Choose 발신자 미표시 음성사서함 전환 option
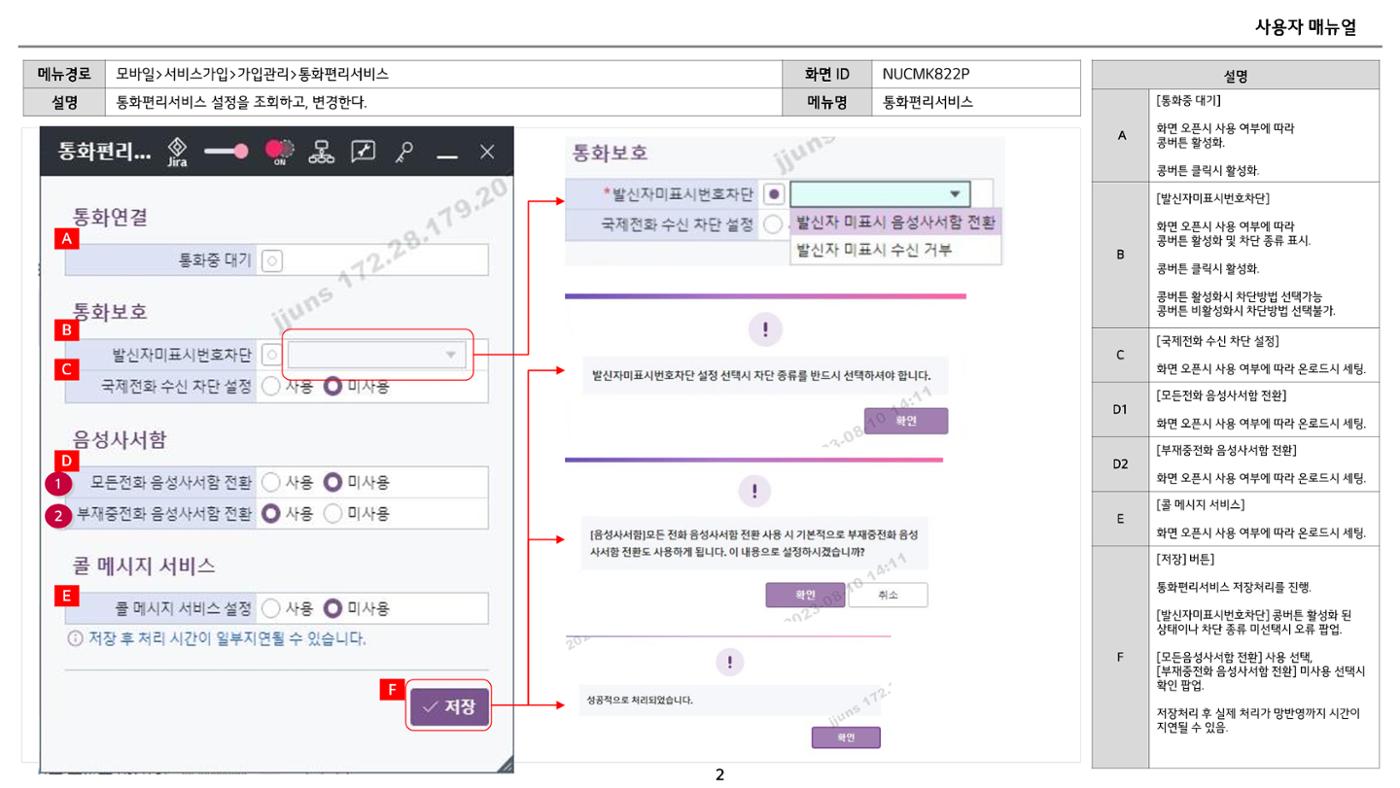Screen dimensions: 1400x788 [x=895, y=221]
